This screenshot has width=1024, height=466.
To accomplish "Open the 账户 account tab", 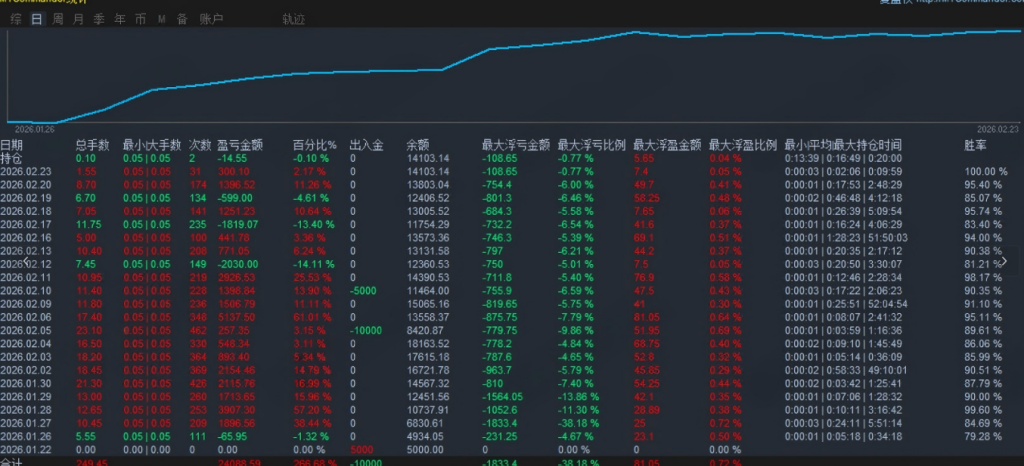I will click(211, 20).
